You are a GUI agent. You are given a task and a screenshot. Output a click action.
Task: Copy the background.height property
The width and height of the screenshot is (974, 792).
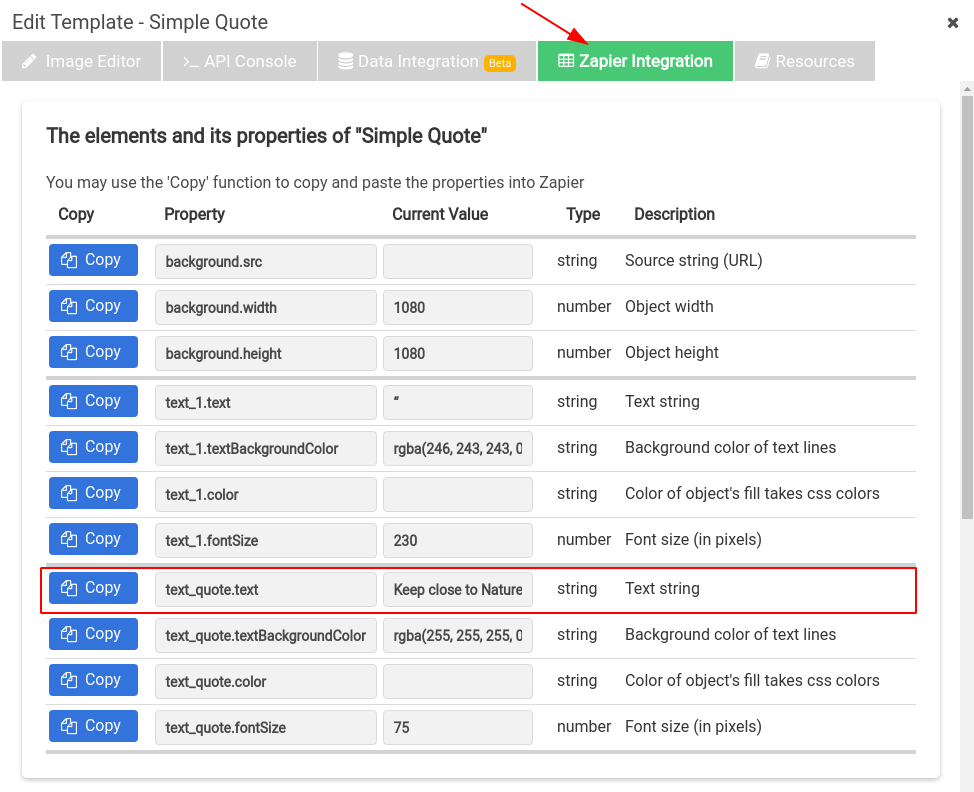(x=93, y=352)
